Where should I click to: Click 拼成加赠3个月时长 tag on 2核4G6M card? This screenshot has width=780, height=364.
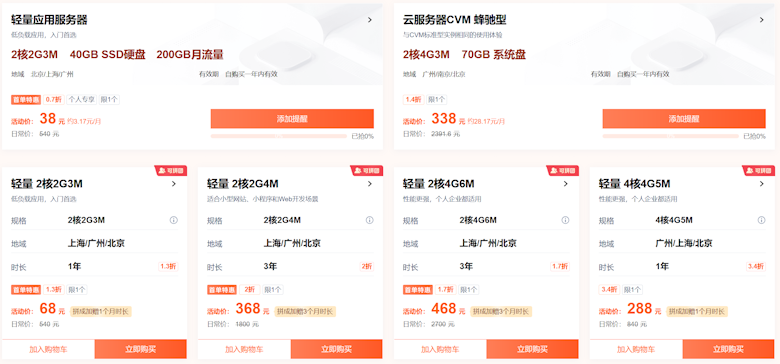(x=501, y=312)
